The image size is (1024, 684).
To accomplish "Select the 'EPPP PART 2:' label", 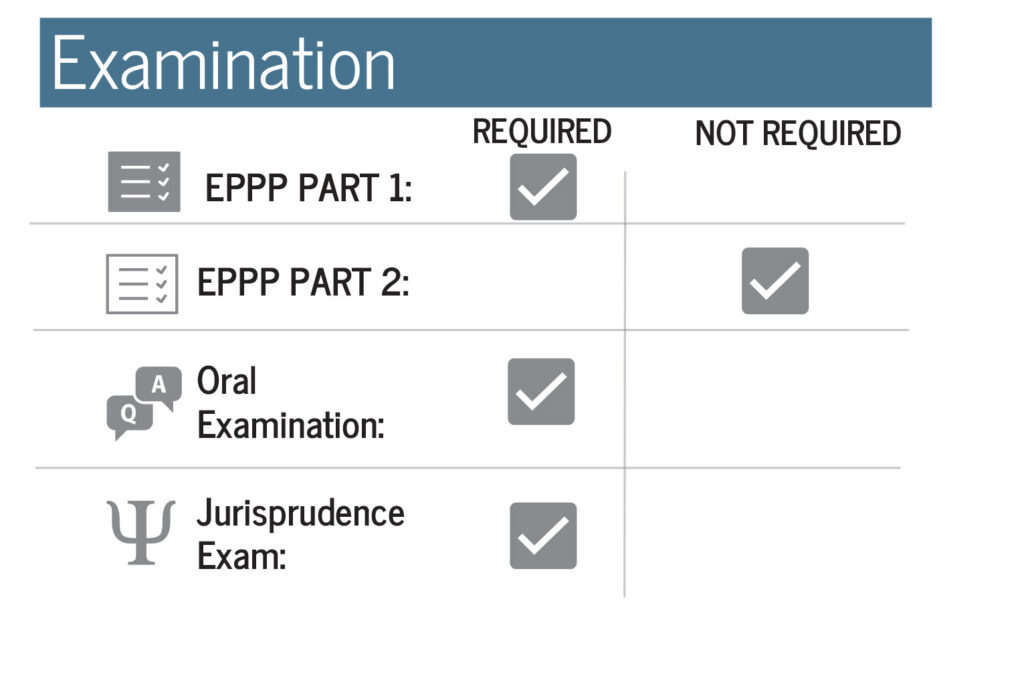I will point(304,282).
